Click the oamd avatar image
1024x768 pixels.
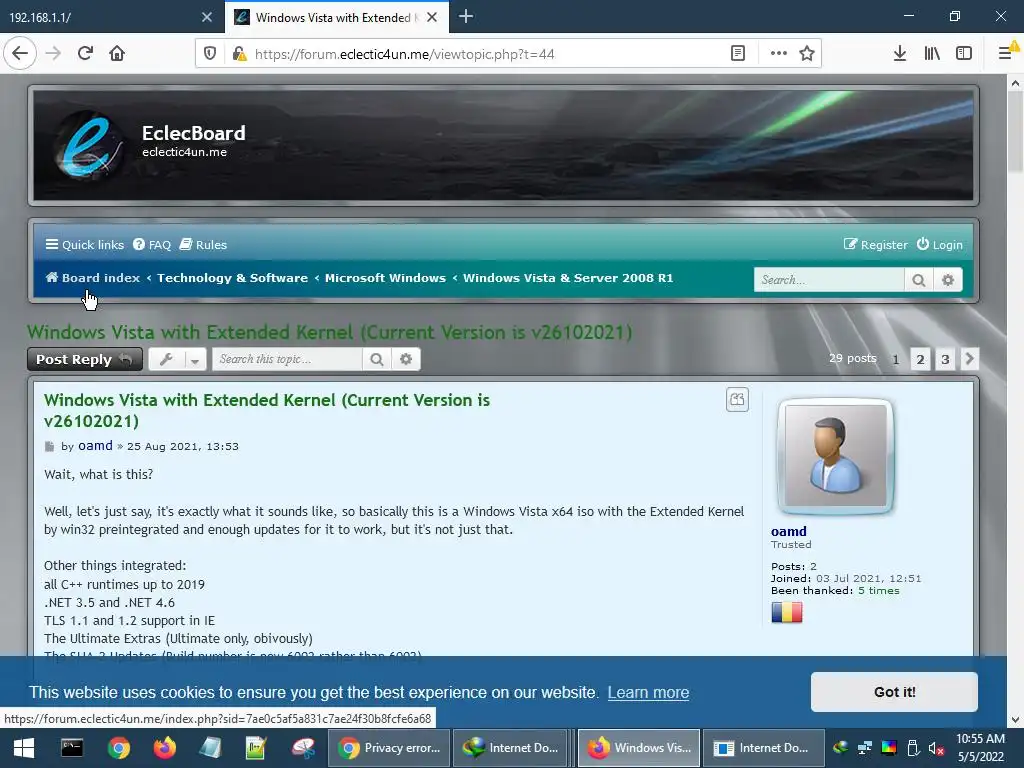click(835, 456)
